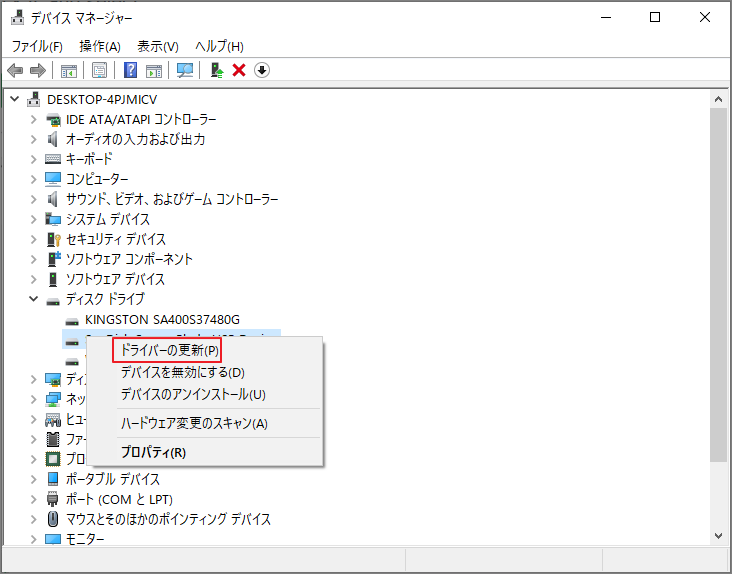Open the 表示(V) menu
This screenshot has height=574, width=732.
pyautogui.click(x=158, y=46)
